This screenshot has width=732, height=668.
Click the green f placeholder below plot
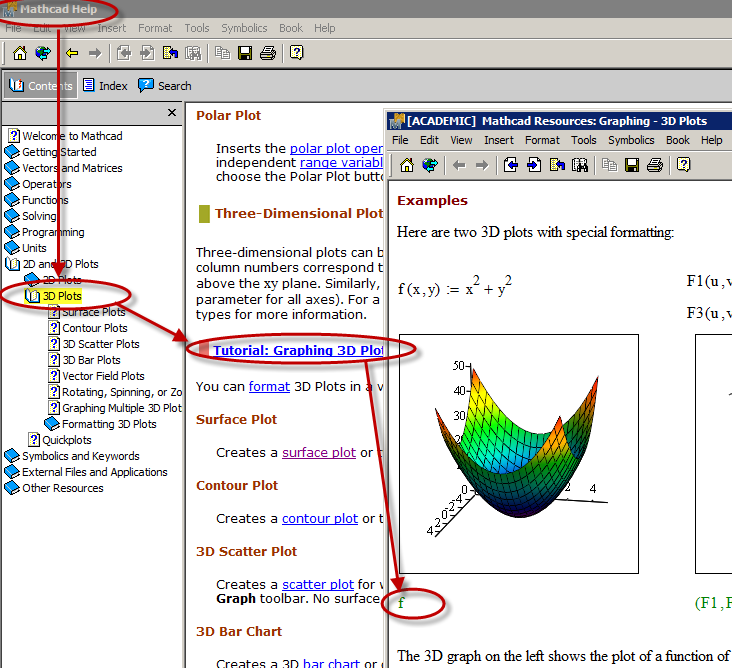401,603
